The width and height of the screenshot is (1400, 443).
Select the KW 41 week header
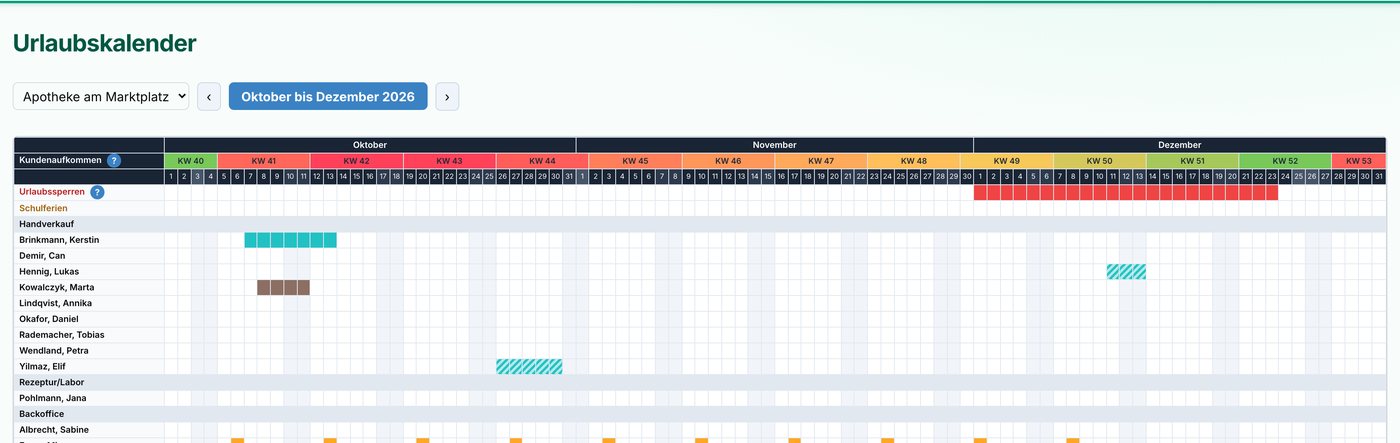[x=264, y=161]
